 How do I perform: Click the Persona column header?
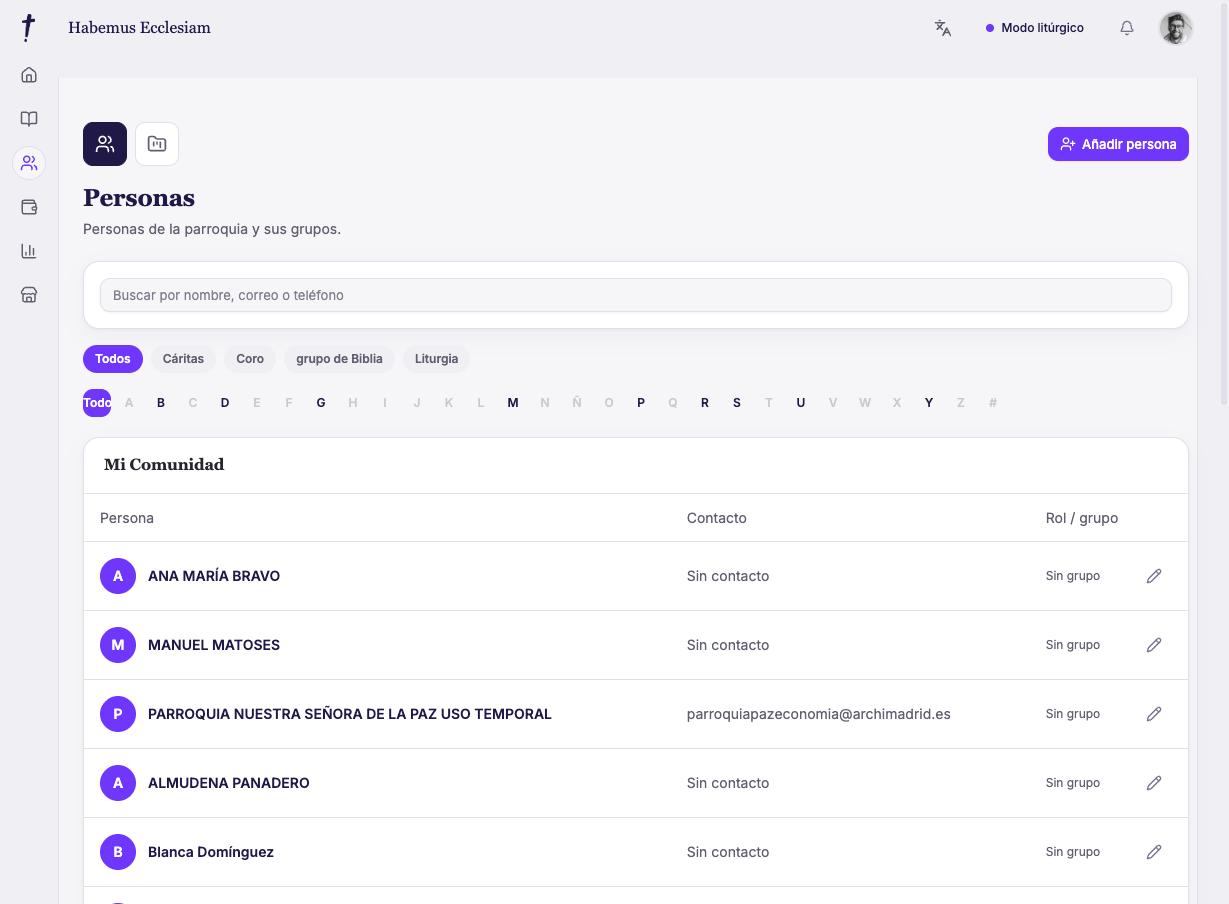(x=127, y=518)
